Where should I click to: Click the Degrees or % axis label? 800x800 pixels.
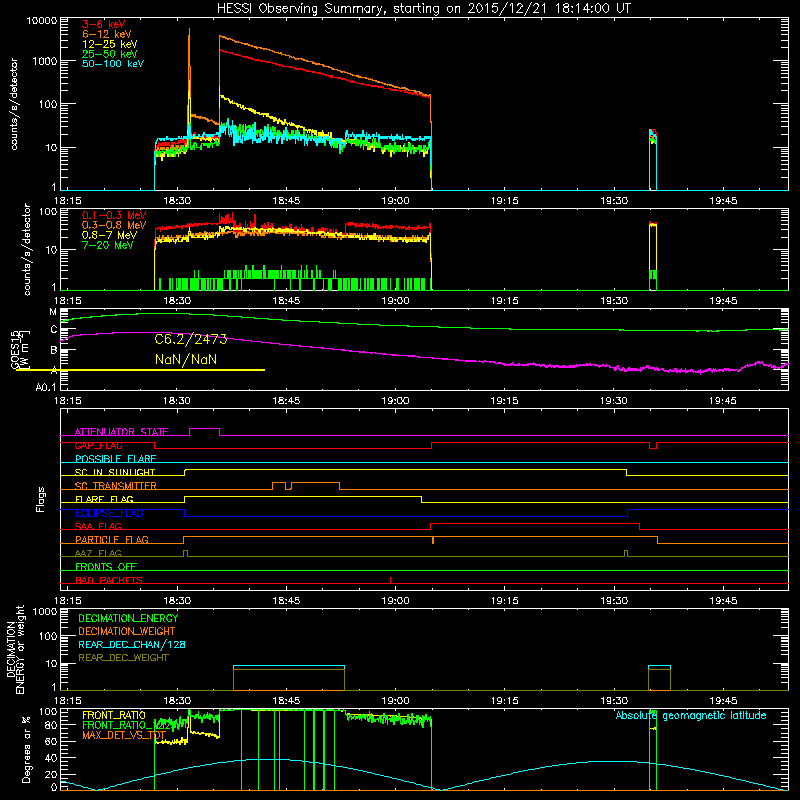click(x=26, y=750)
